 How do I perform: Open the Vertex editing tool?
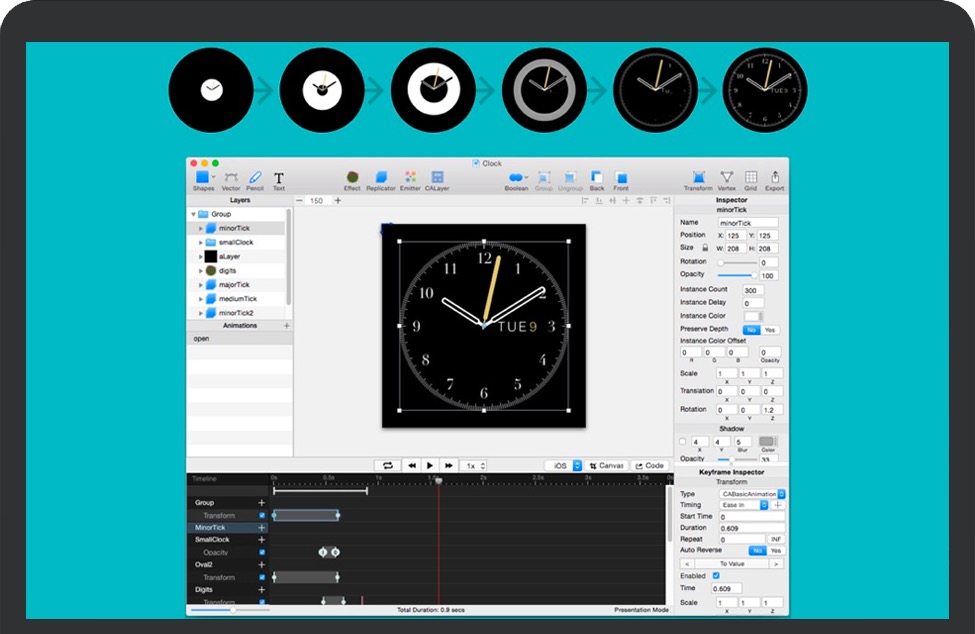pos(727,178)
